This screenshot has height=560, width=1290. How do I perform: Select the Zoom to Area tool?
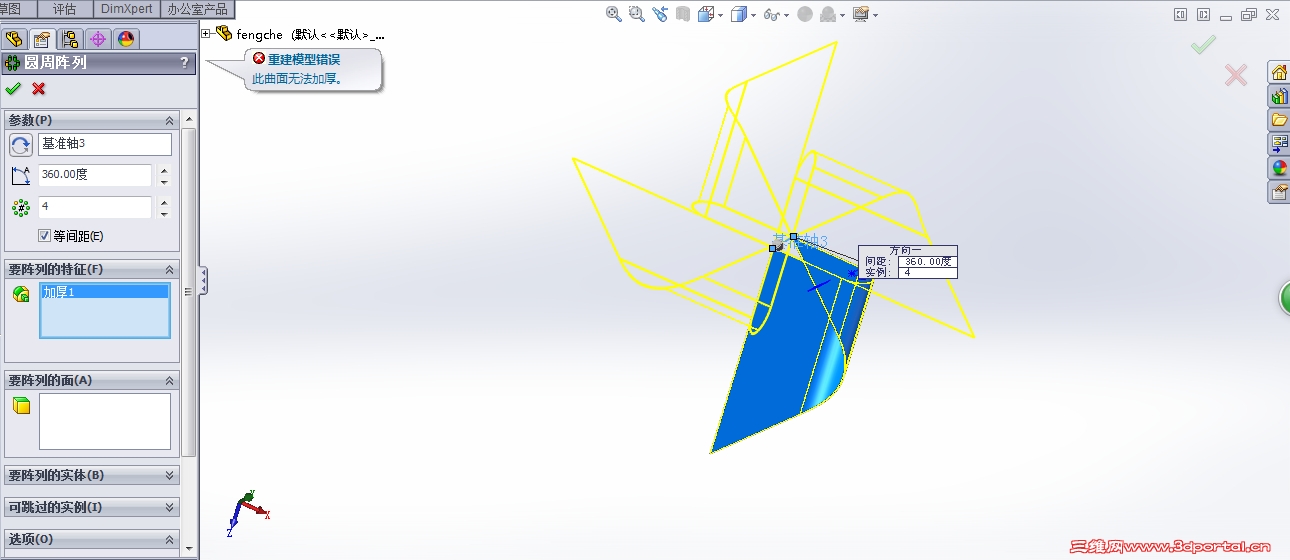click(x=636, y=14)
